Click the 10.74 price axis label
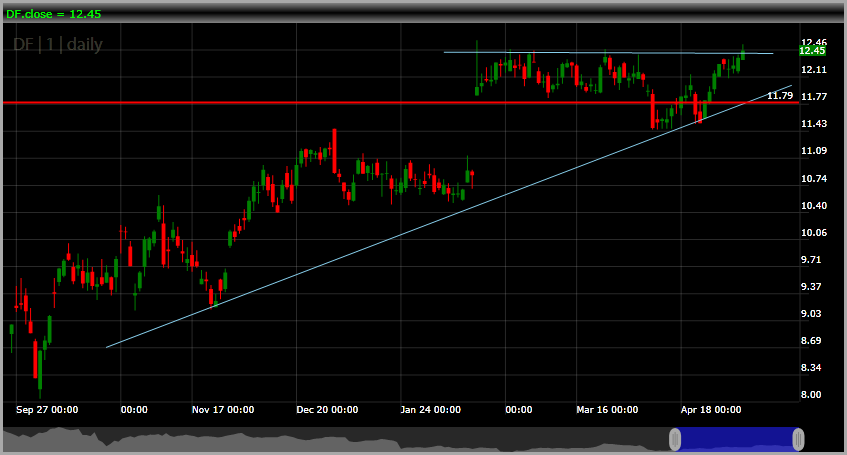The height and width of the screenshot is (455, 847). (x=814, y=178)
